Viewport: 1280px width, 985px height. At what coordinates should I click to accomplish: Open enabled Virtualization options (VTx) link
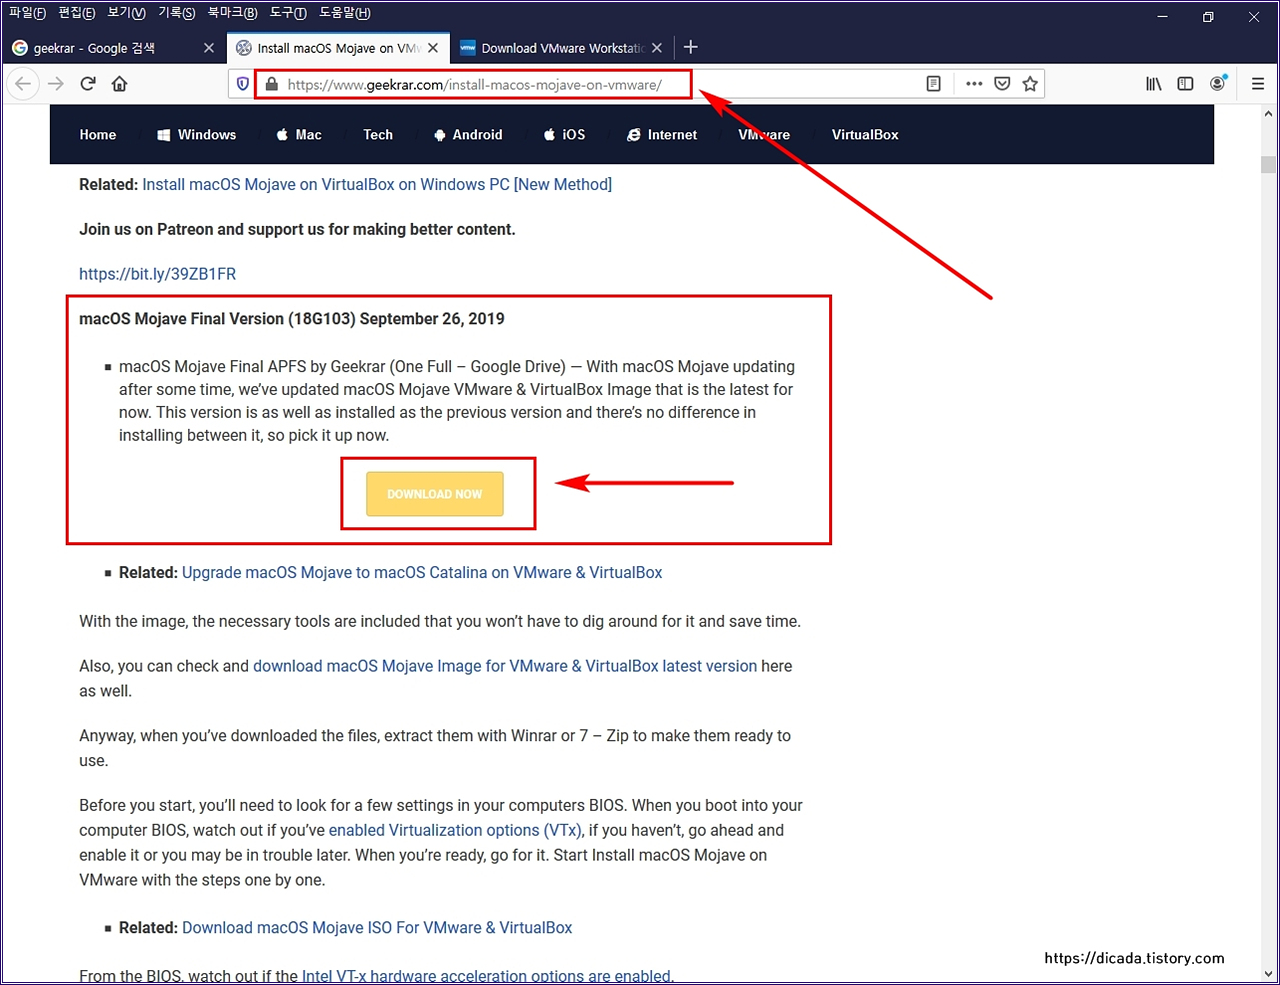456,830
